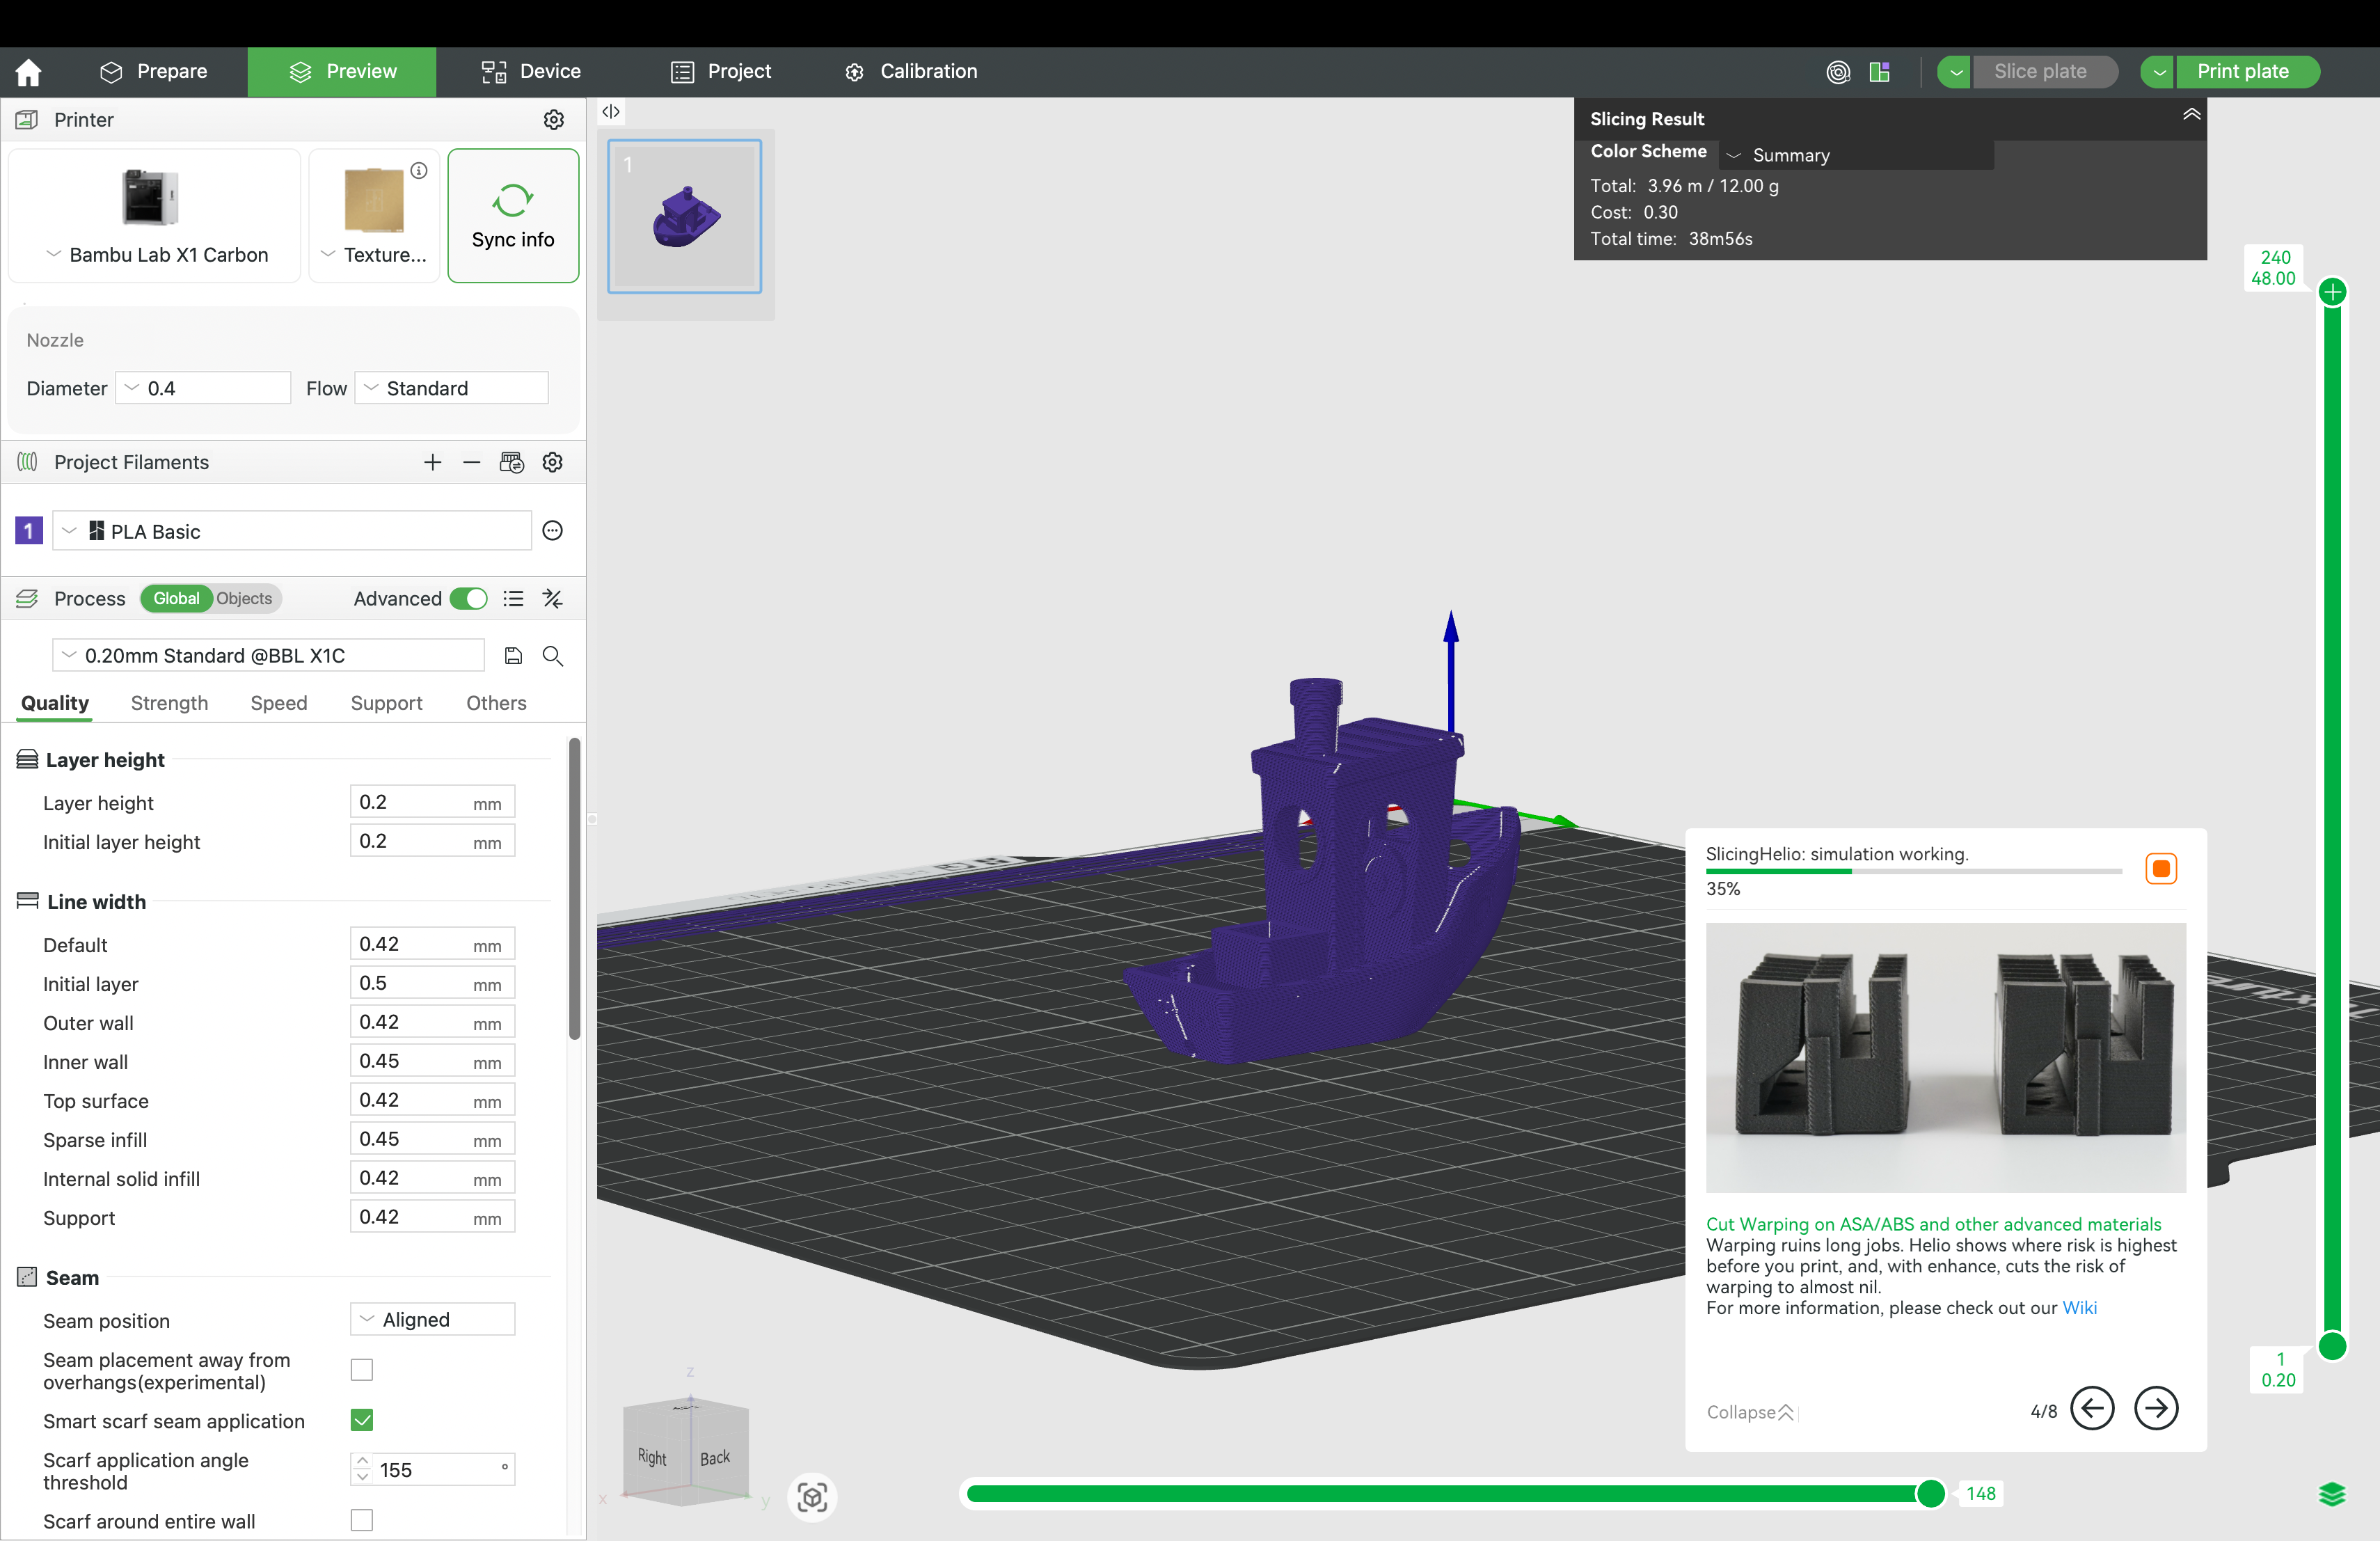Image resolution: width=2380 pixels, height=1541 pixels.
Task: Remove filament with minus icon
Action: pos(471,462)
